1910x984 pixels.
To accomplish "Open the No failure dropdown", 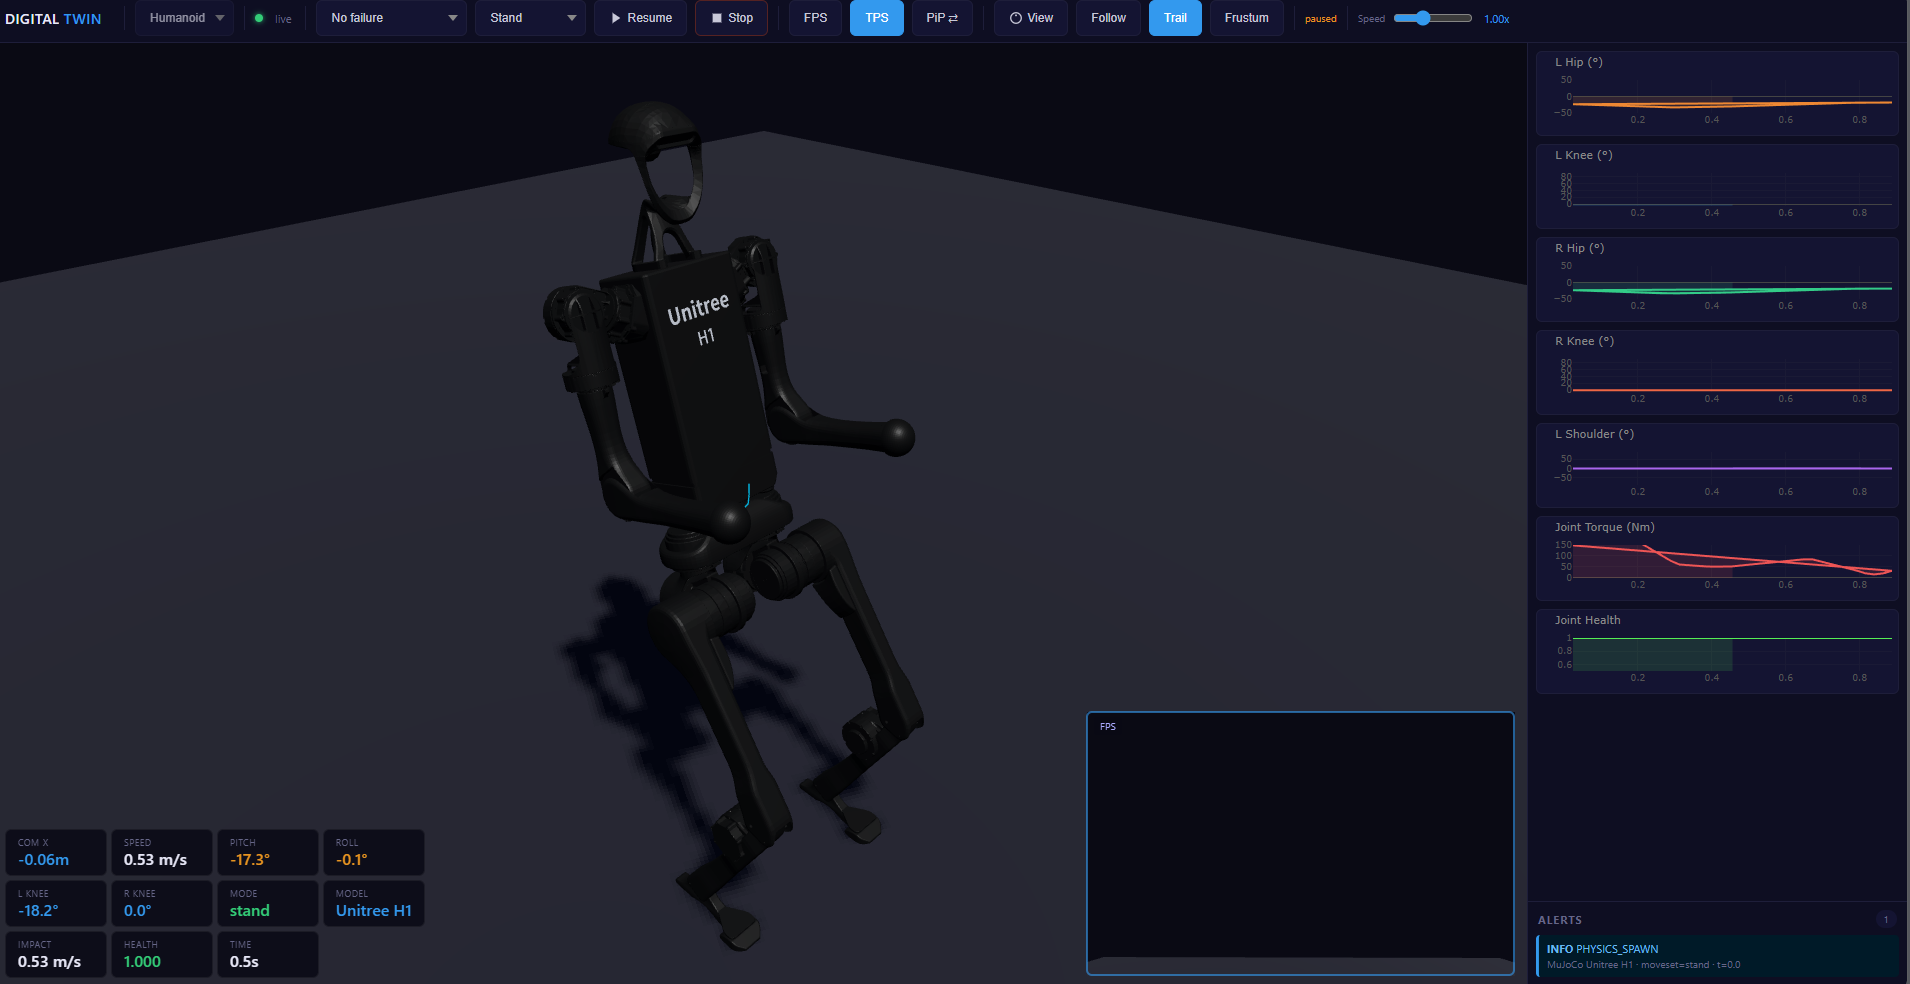I will click(x=392, y=18).
